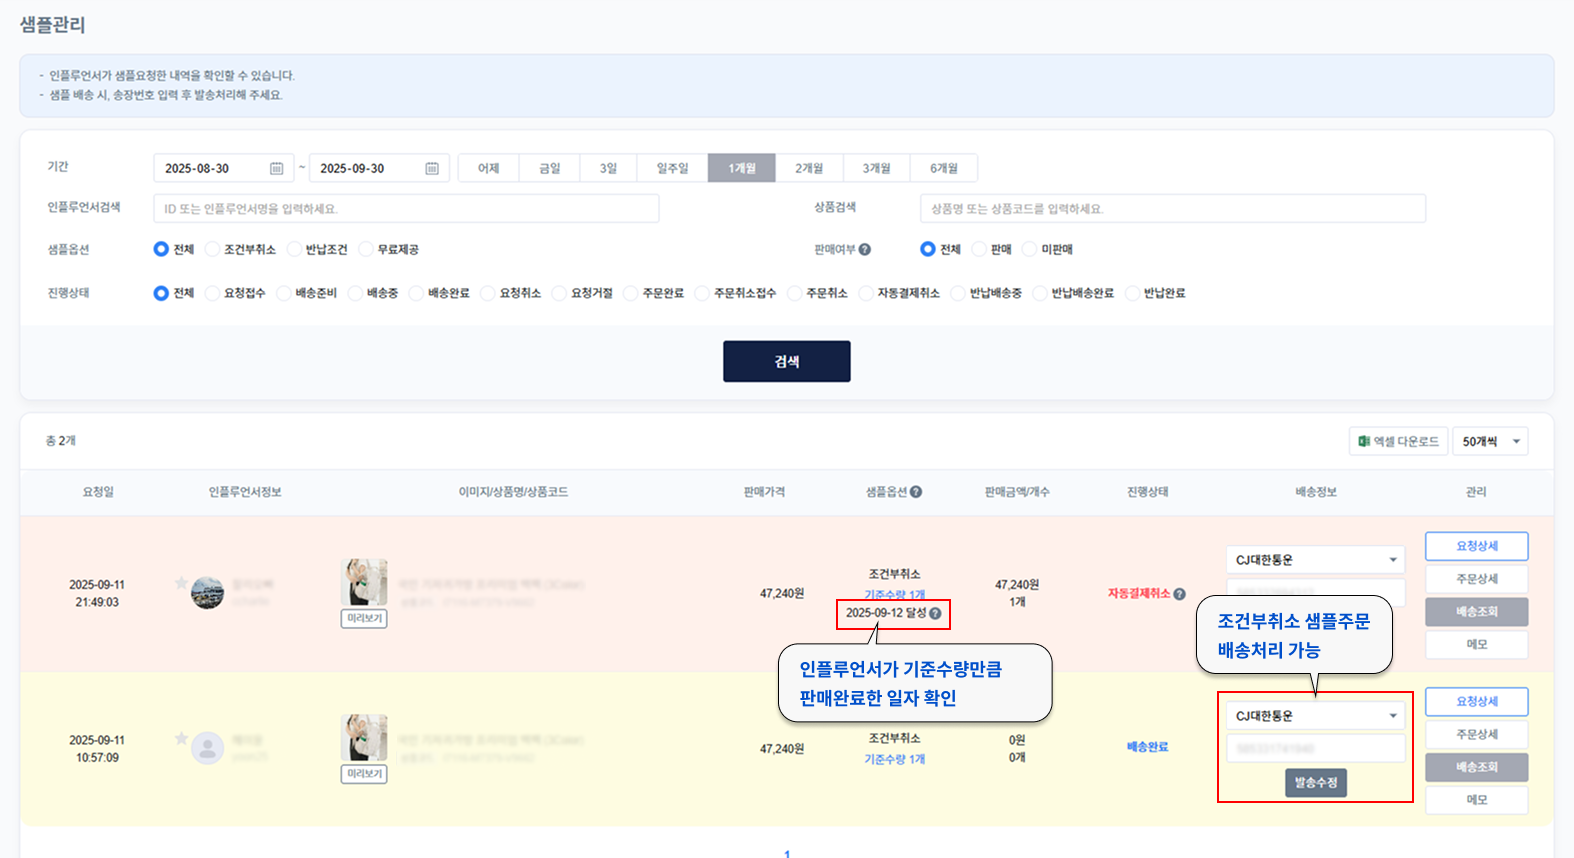Viewport: 1574px width, 858px height.
Task: Open the 50개씩 page size dropdown
Action: tap(1489, 442)
